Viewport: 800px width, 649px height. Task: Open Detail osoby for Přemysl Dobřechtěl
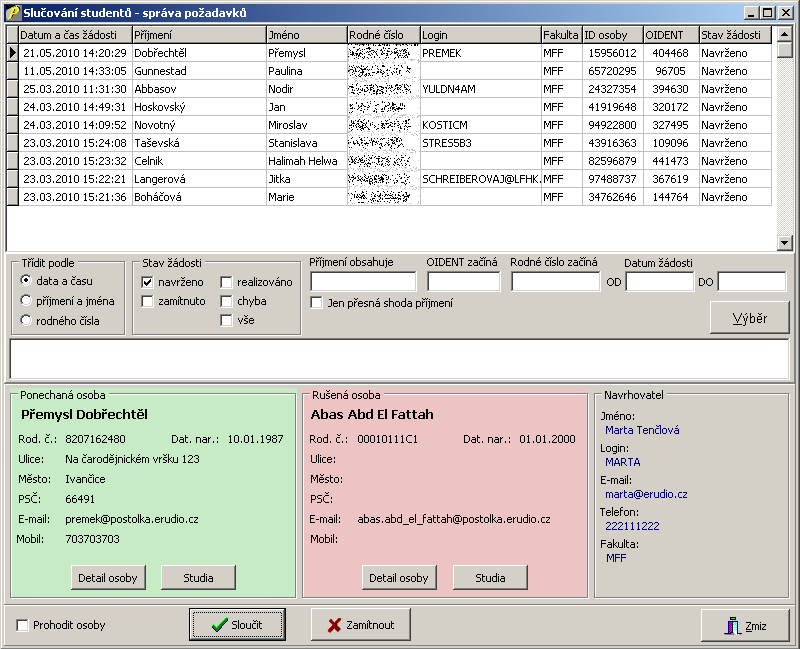(108, 578)
